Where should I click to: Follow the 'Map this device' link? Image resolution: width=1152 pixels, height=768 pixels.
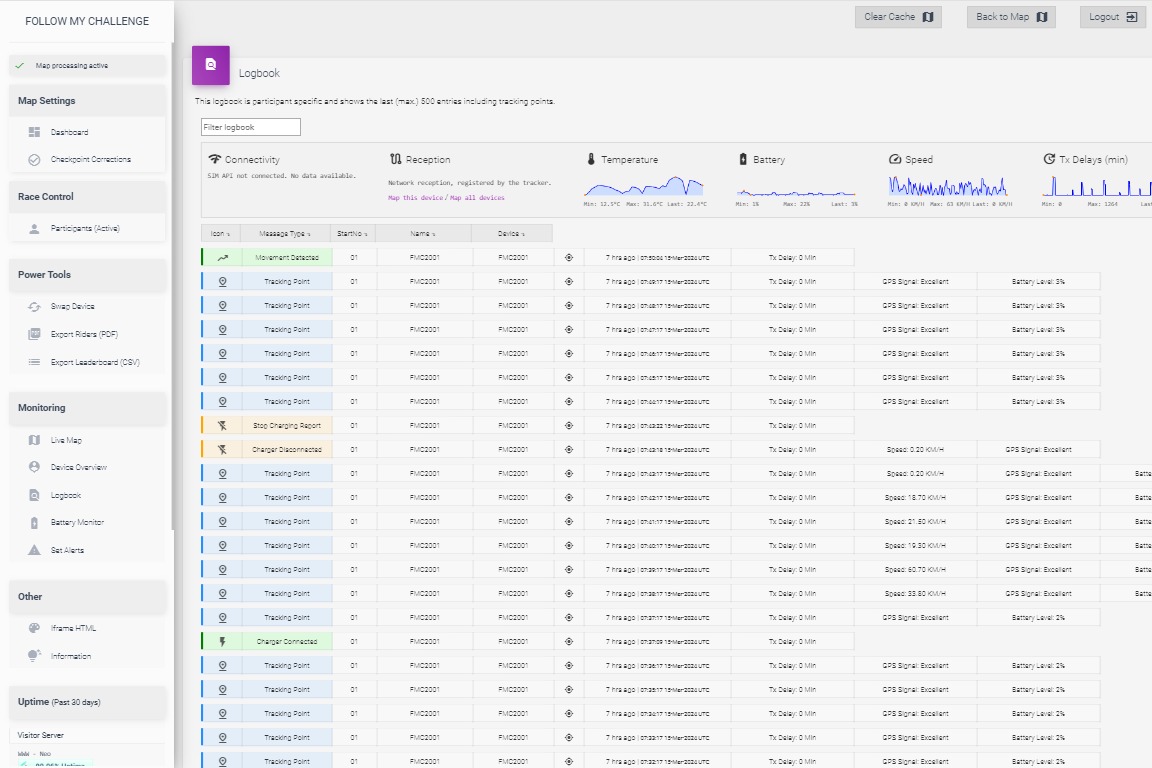pyautogui.click(x=416, y=198)
